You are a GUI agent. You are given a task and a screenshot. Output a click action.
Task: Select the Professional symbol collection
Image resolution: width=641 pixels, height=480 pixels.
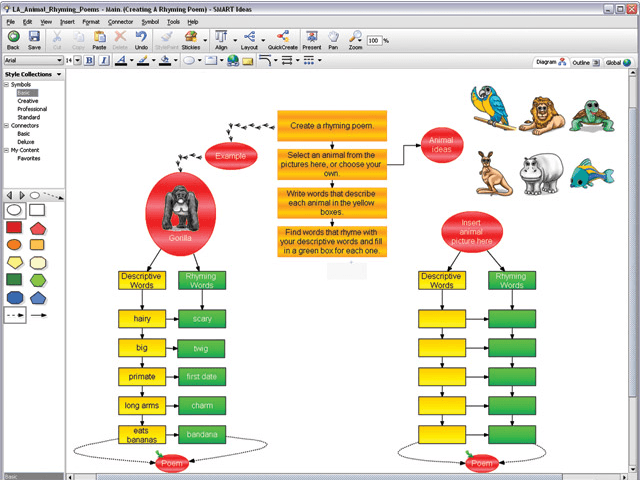pos(31,109)
